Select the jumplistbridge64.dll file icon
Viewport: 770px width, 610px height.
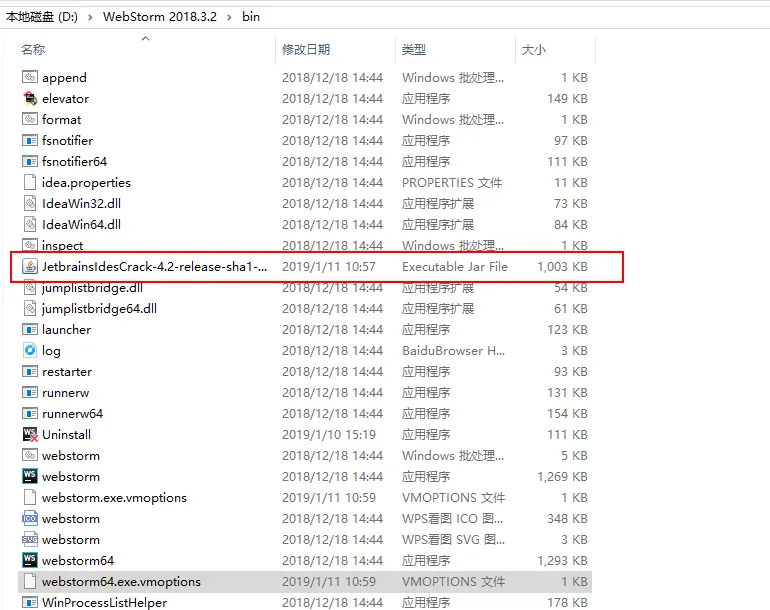click(x=30, y=308)
